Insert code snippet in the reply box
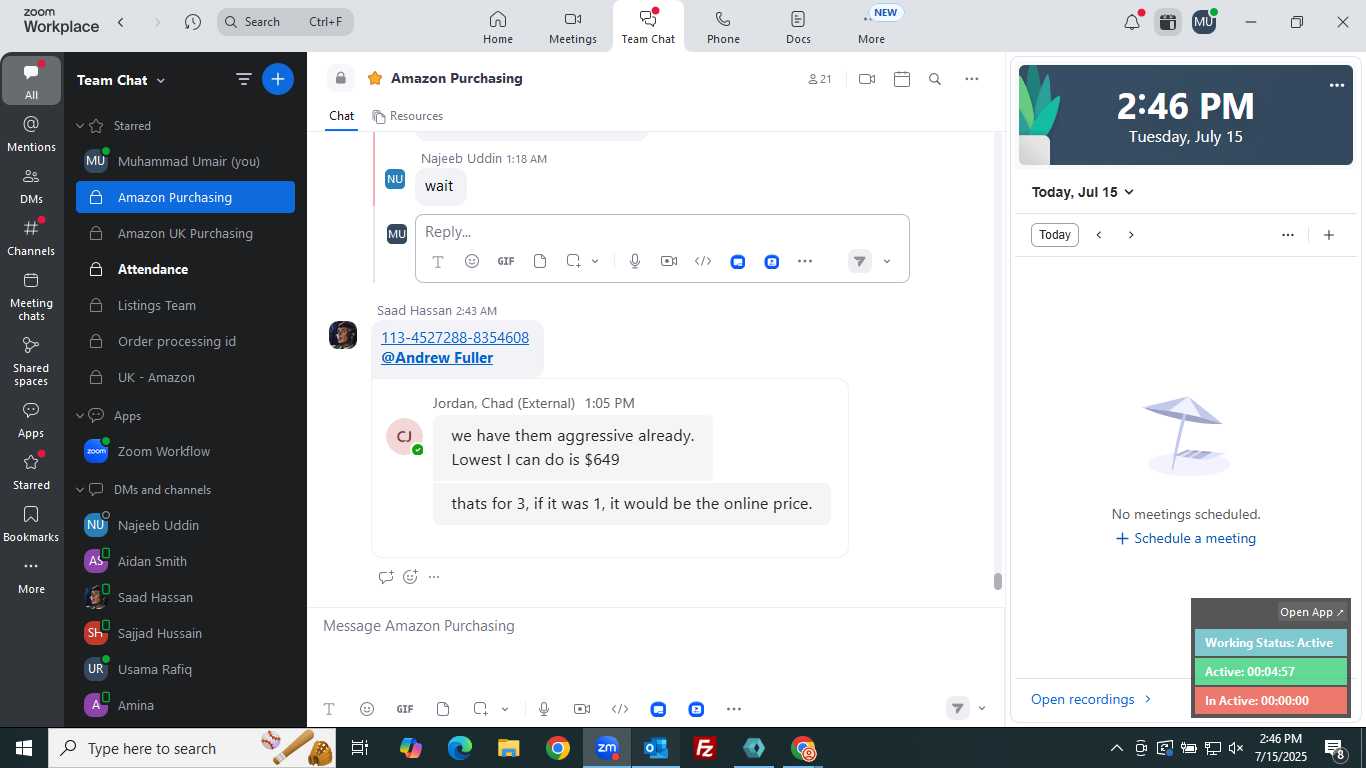Image resolution: width=1366 pixels, height=768 pixels. [703, 261]
